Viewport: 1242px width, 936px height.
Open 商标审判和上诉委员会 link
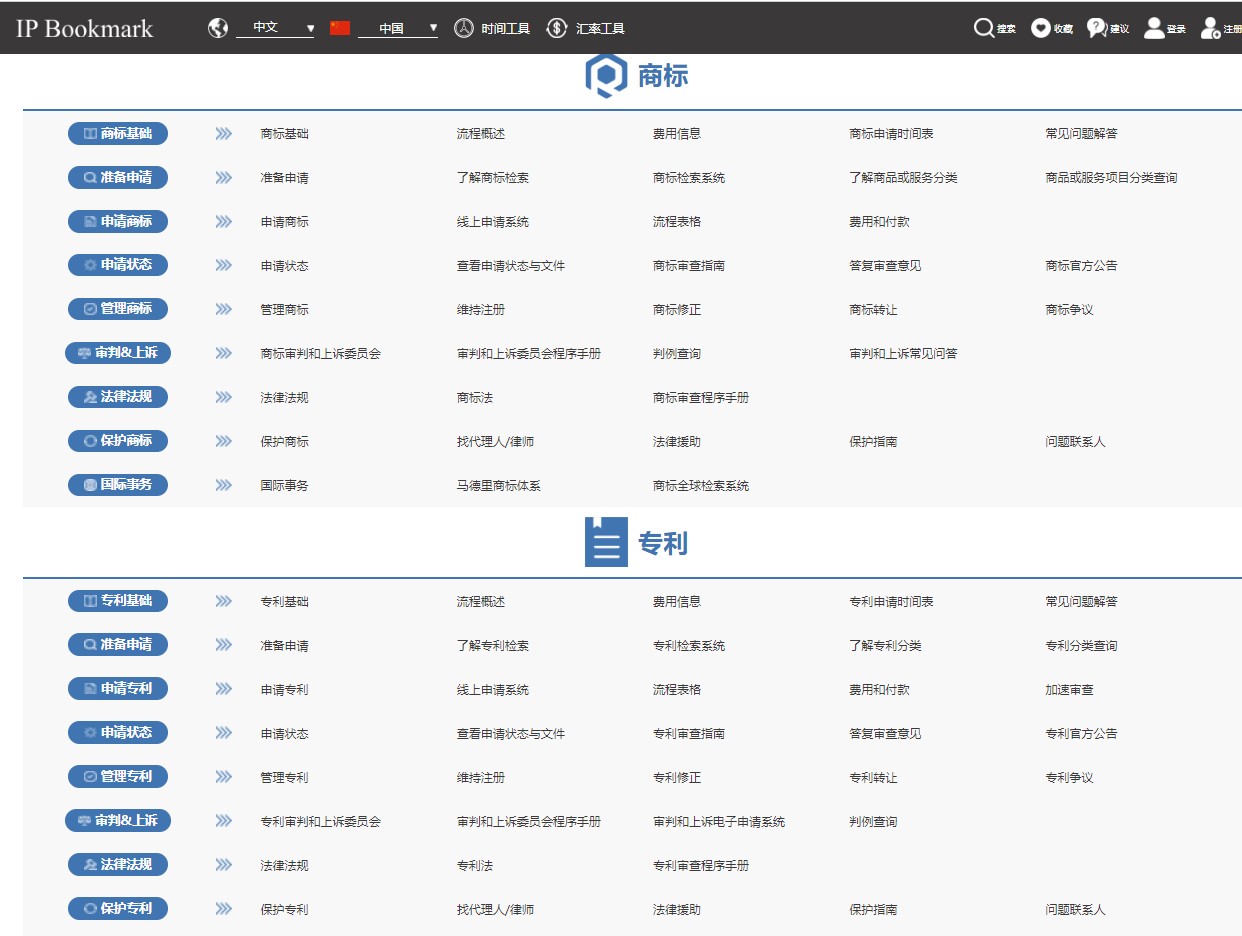pos(321,354)
